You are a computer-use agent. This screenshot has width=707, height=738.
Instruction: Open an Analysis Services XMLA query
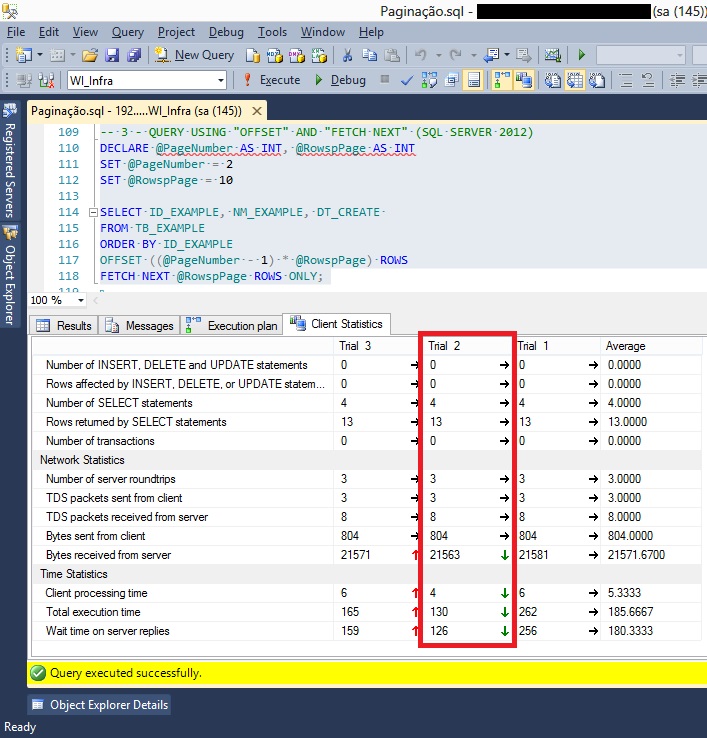(319, 55)
